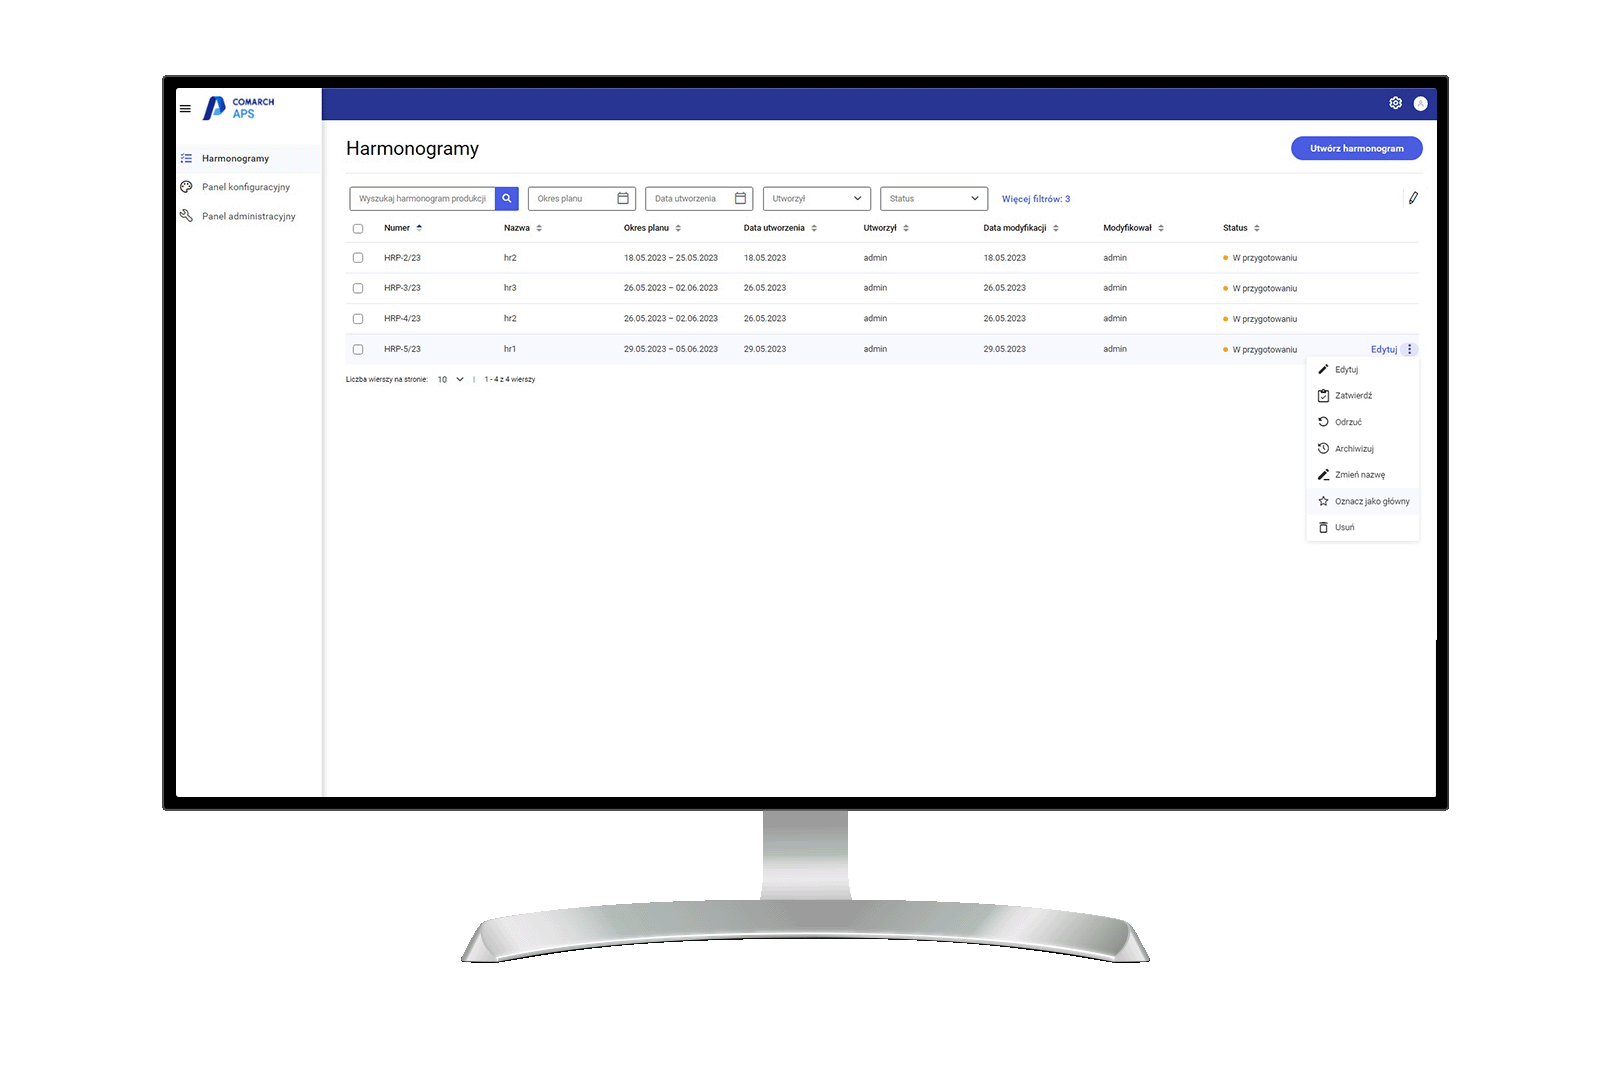Image resolution: width=1600 pixels, height=1080 pixels.
Task: Select Odrzuć in context menu
Action: (x=1362, y=422)
